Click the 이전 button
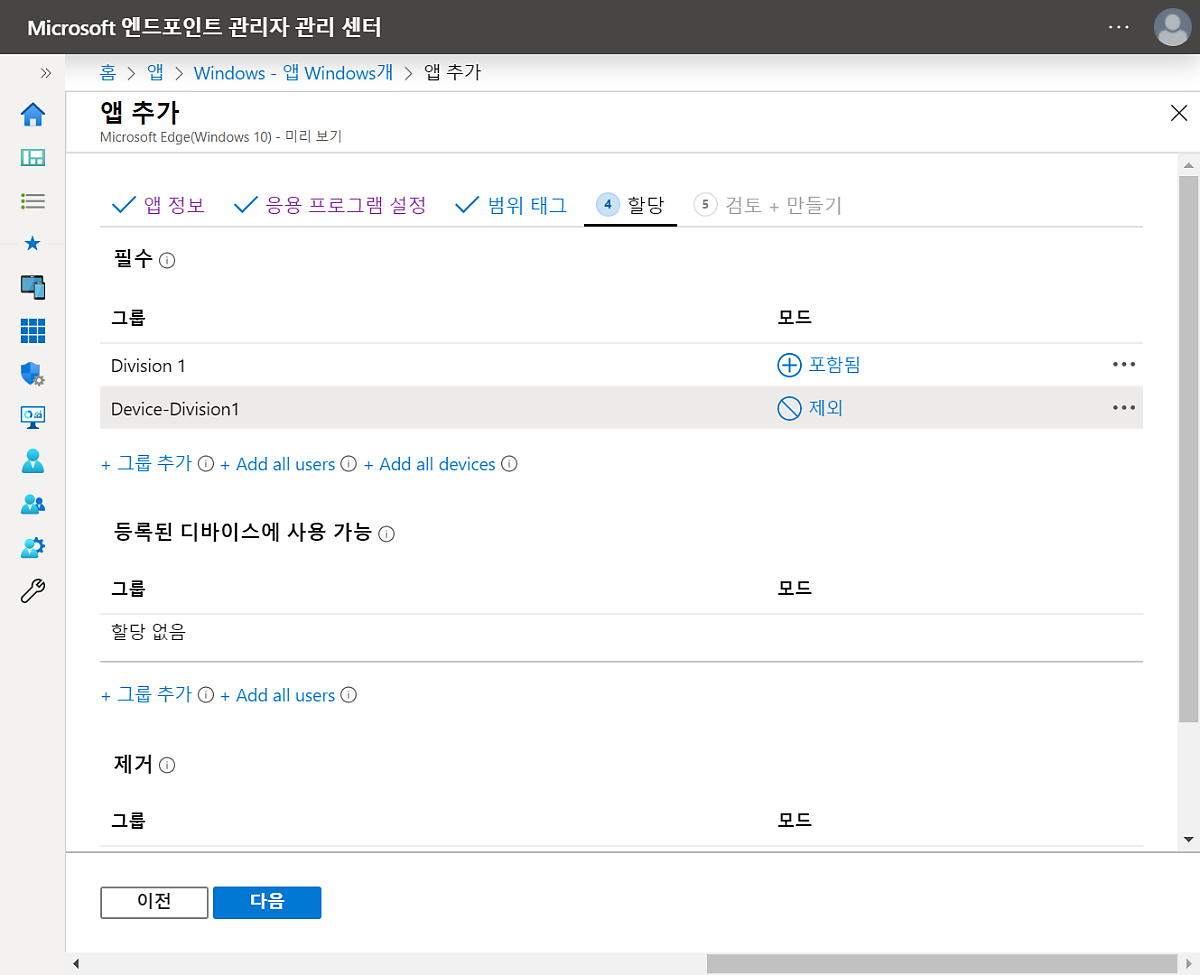1200x975 pixels. coord(154,902)
